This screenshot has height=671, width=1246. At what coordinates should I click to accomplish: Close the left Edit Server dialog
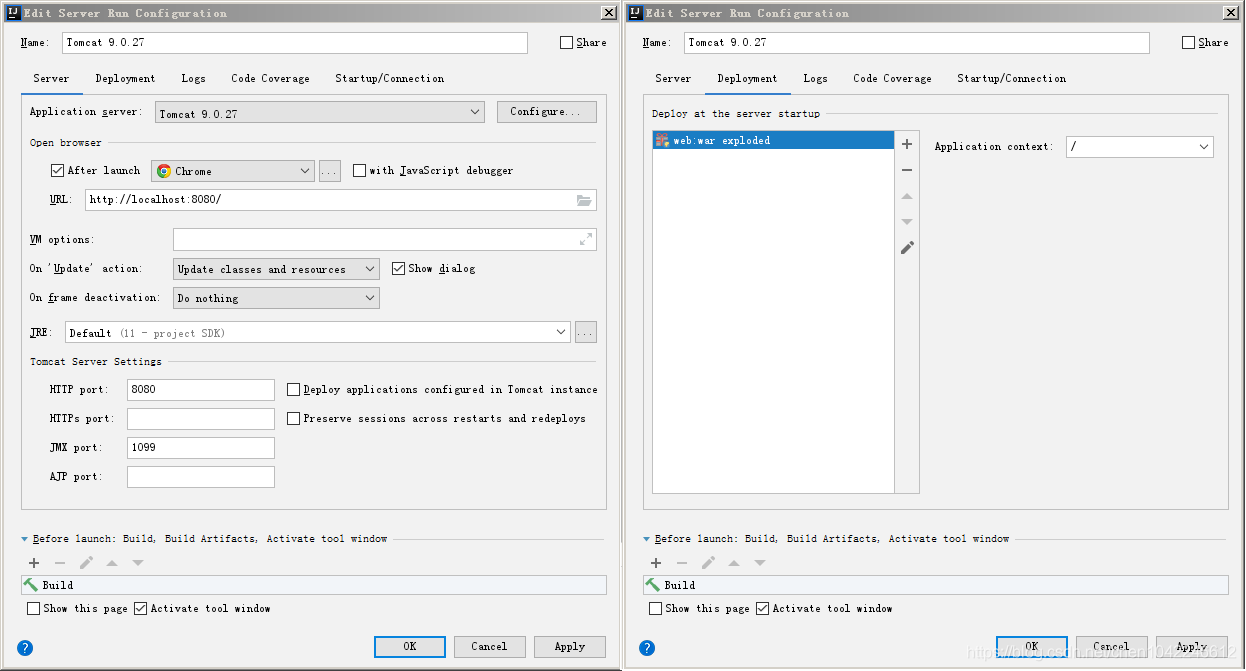pyautogui.click(x=608, y=13)
